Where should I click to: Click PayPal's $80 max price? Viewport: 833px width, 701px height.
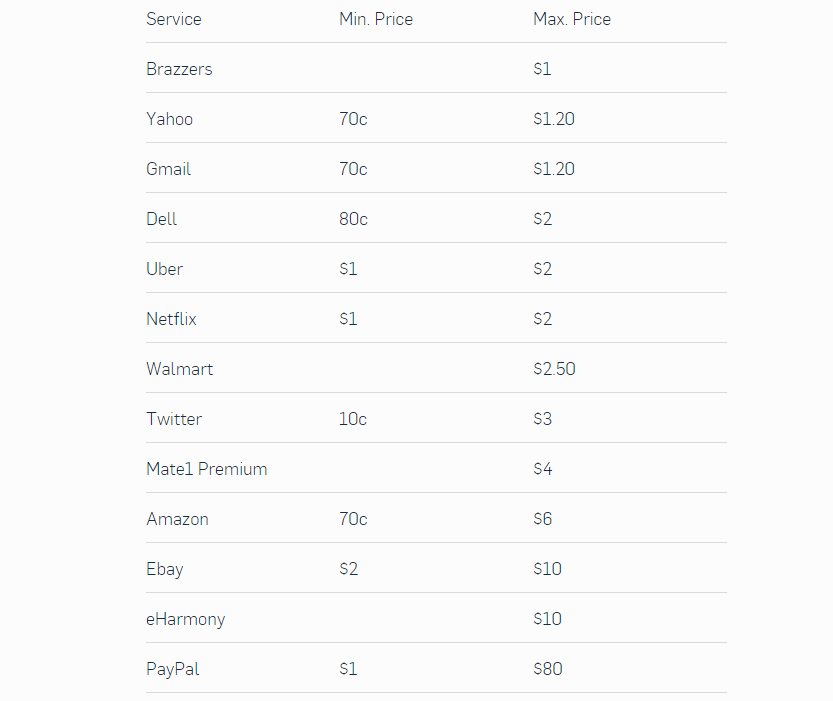coord(548,669)
